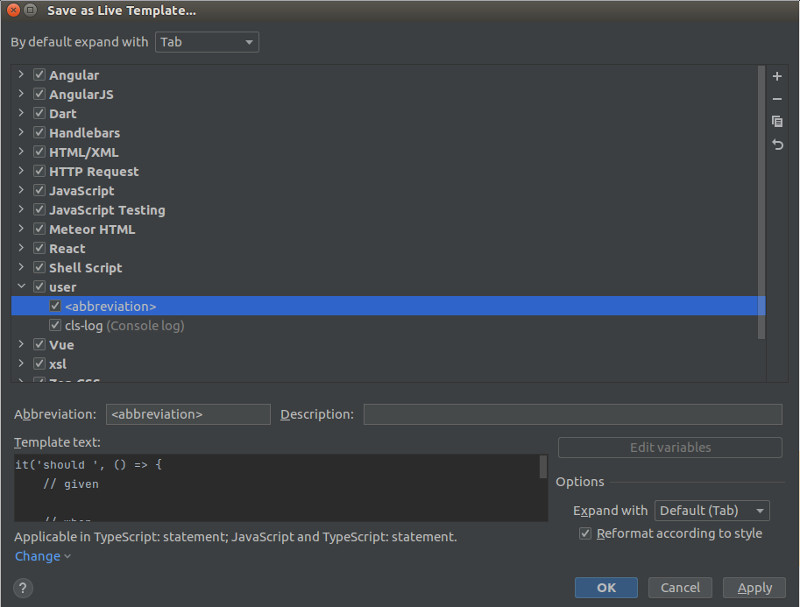Remove selected template using minus icon
Screen dimensions: 800x607
[x=777, y=99]
